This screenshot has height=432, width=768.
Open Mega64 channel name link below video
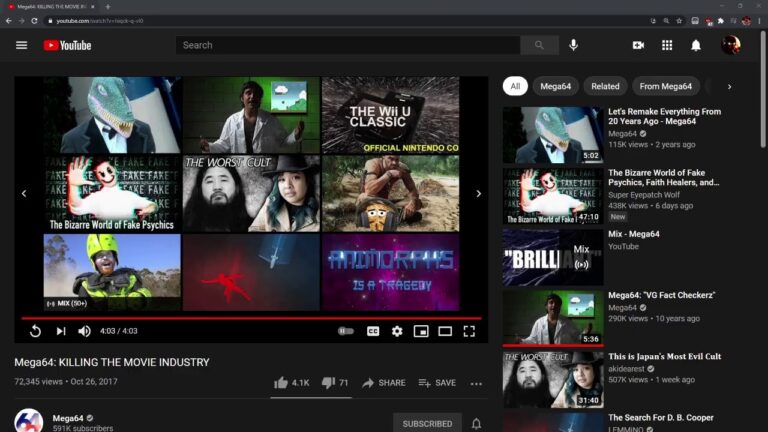(x=68, y=418)
